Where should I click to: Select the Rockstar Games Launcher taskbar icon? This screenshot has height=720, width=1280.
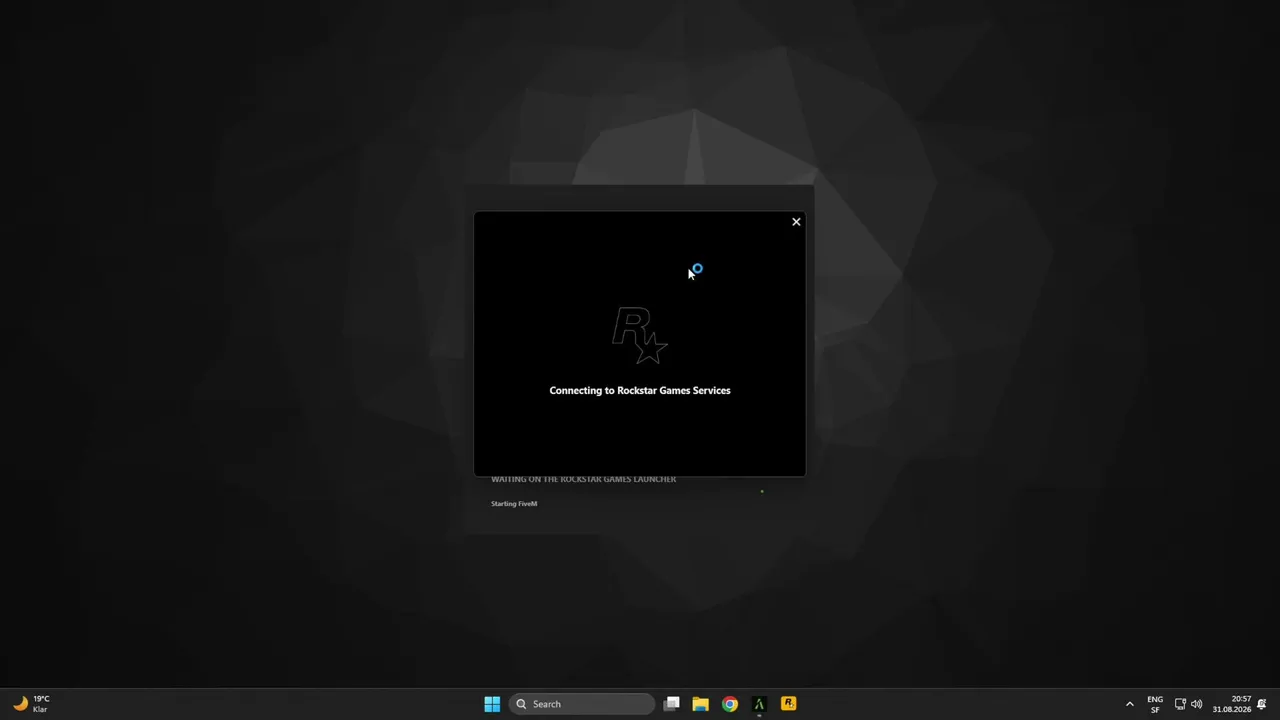(x=788, y=704)
